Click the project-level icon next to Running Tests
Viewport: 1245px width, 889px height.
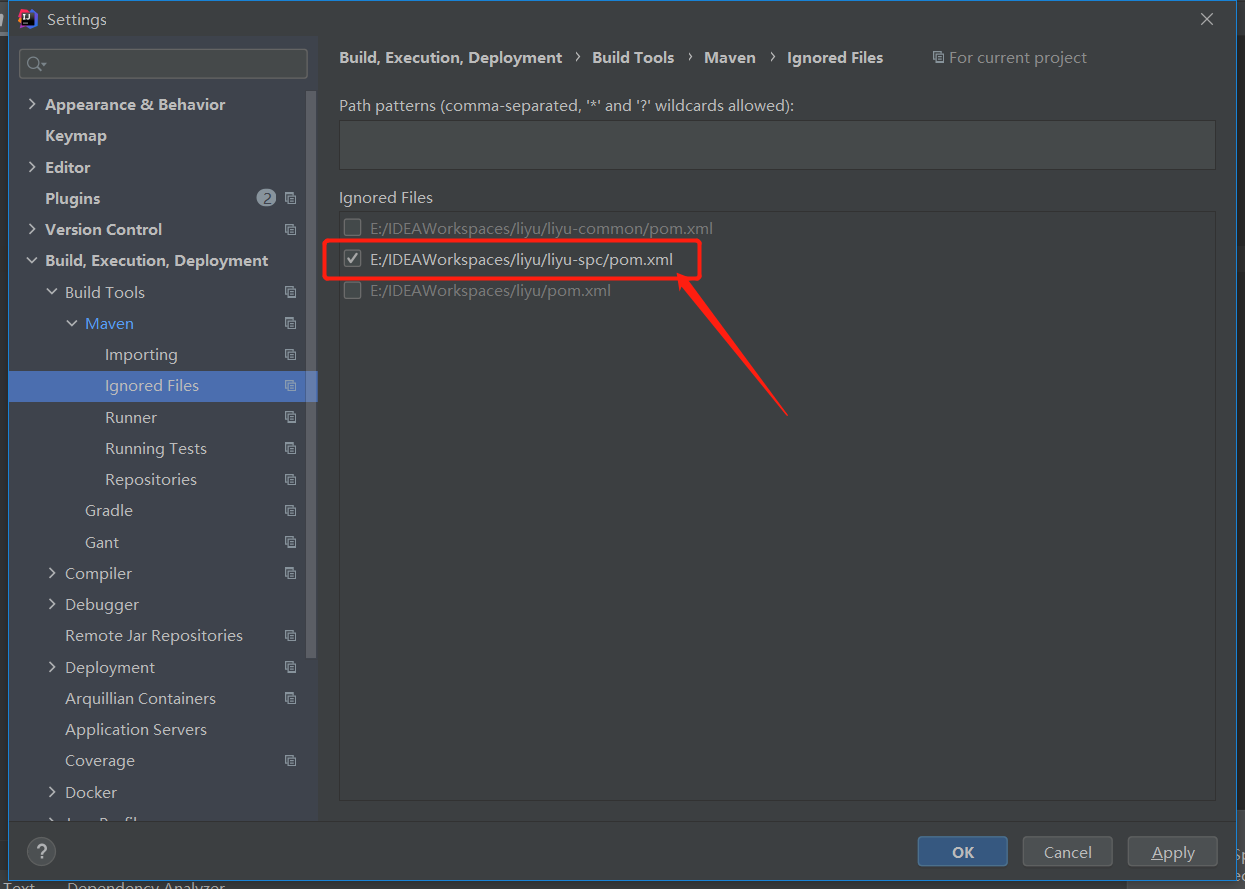[x=290, y=448]
